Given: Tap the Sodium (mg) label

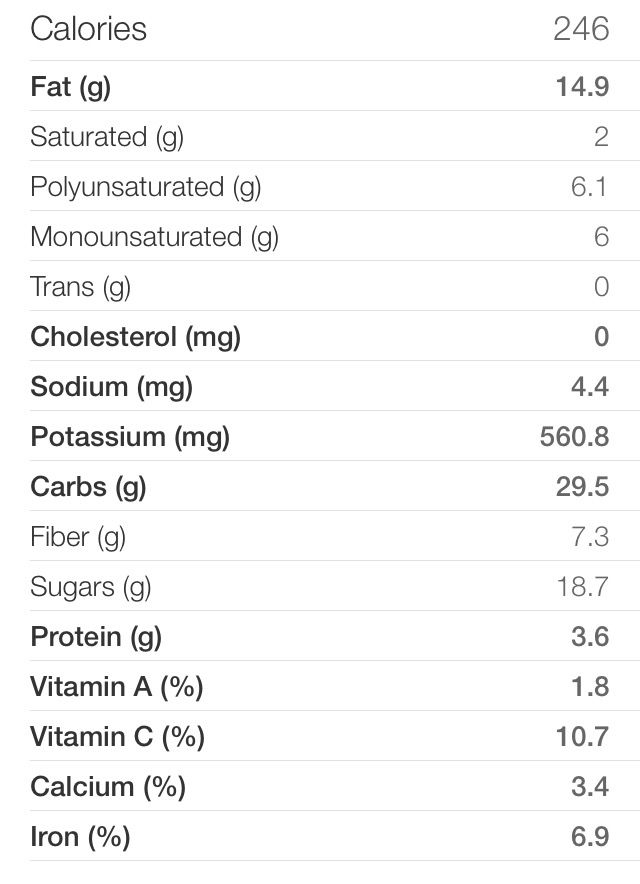Looking at the screenshot, I should 112,387.
